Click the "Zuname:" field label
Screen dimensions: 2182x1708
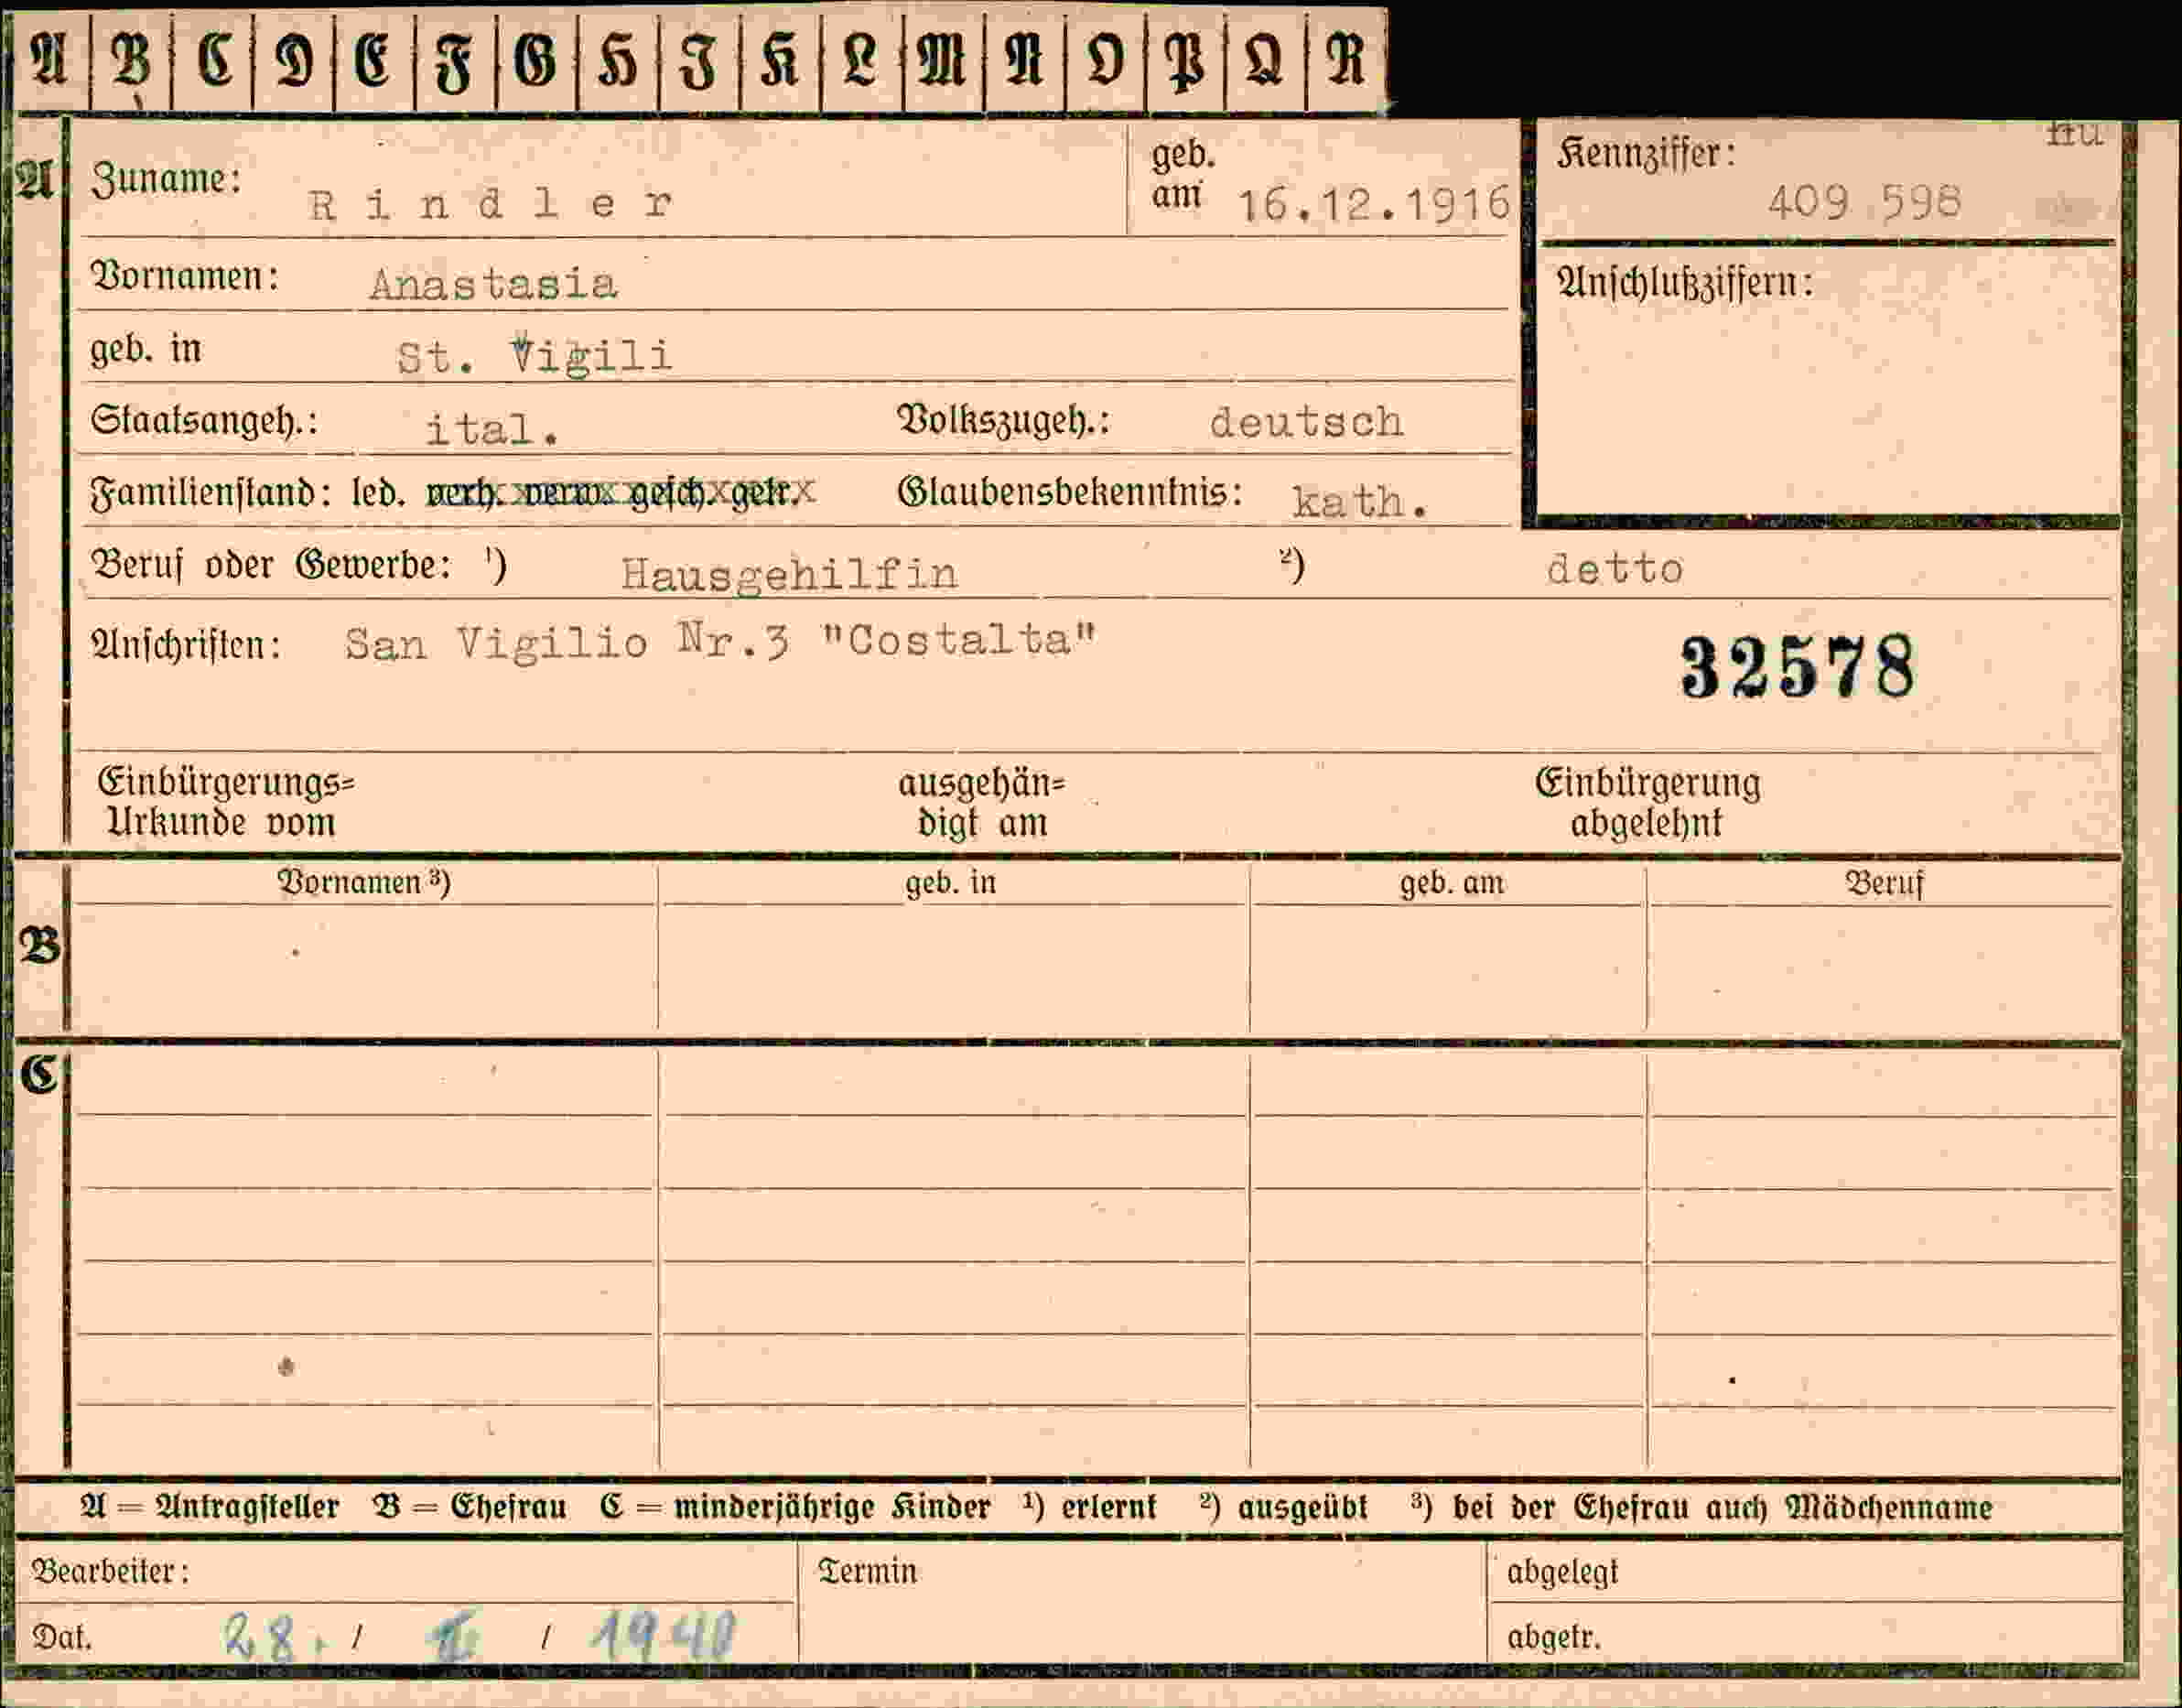point(166,179)
